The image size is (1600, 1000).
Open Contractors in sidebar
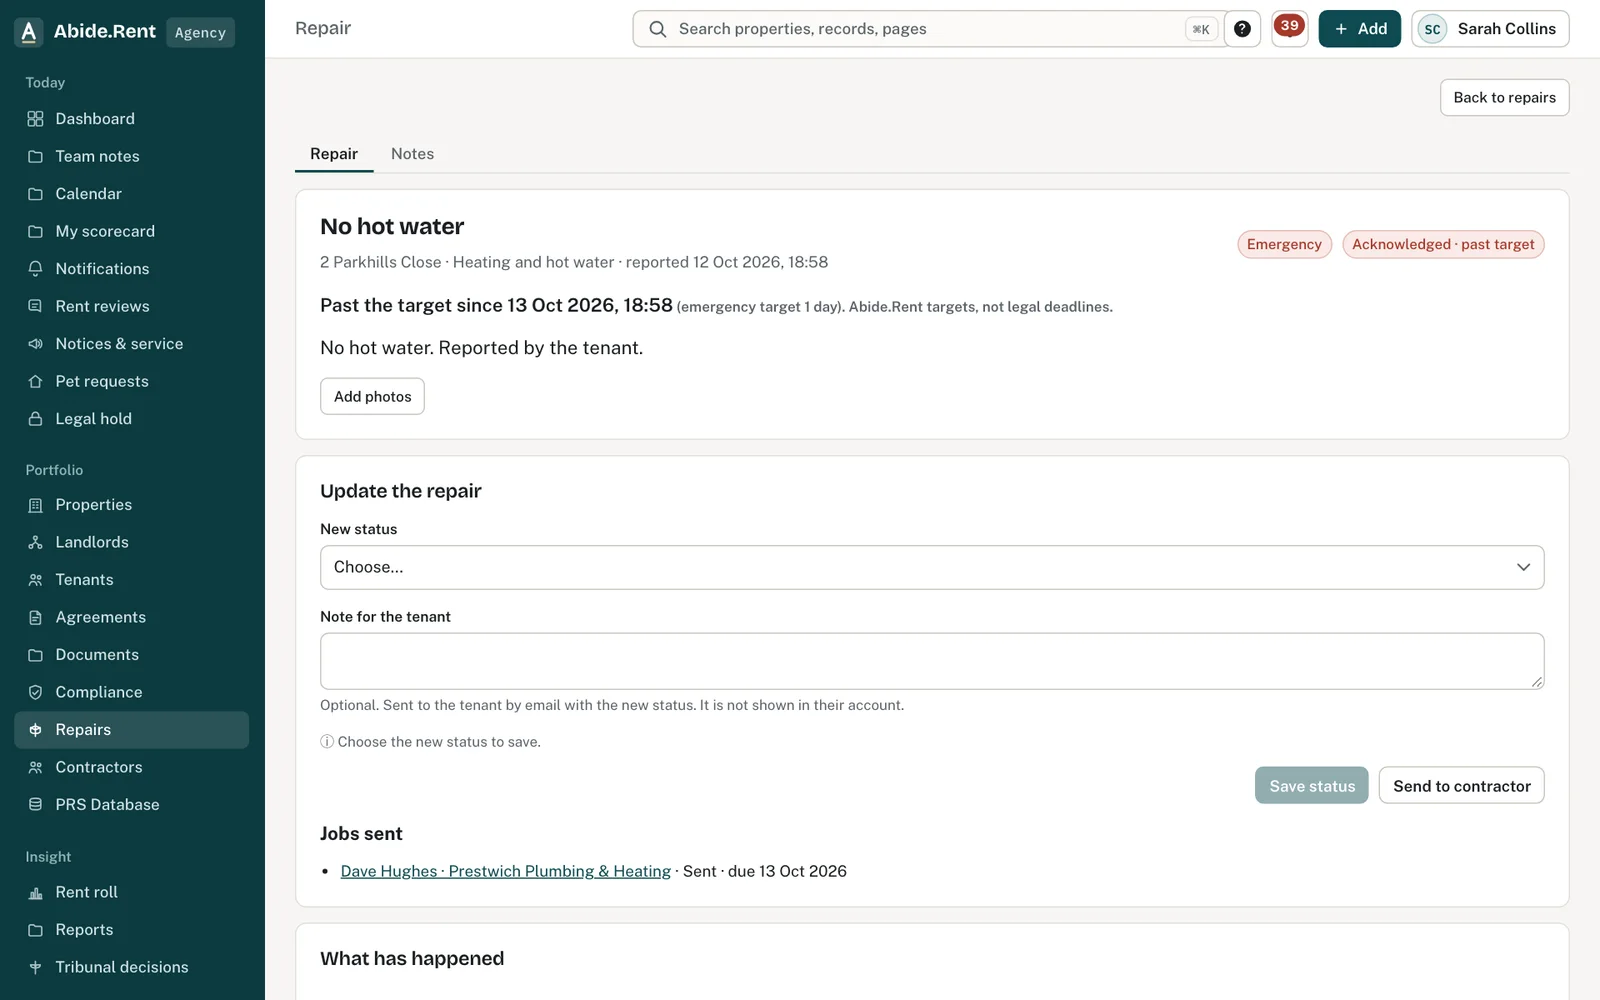point(132,767)
